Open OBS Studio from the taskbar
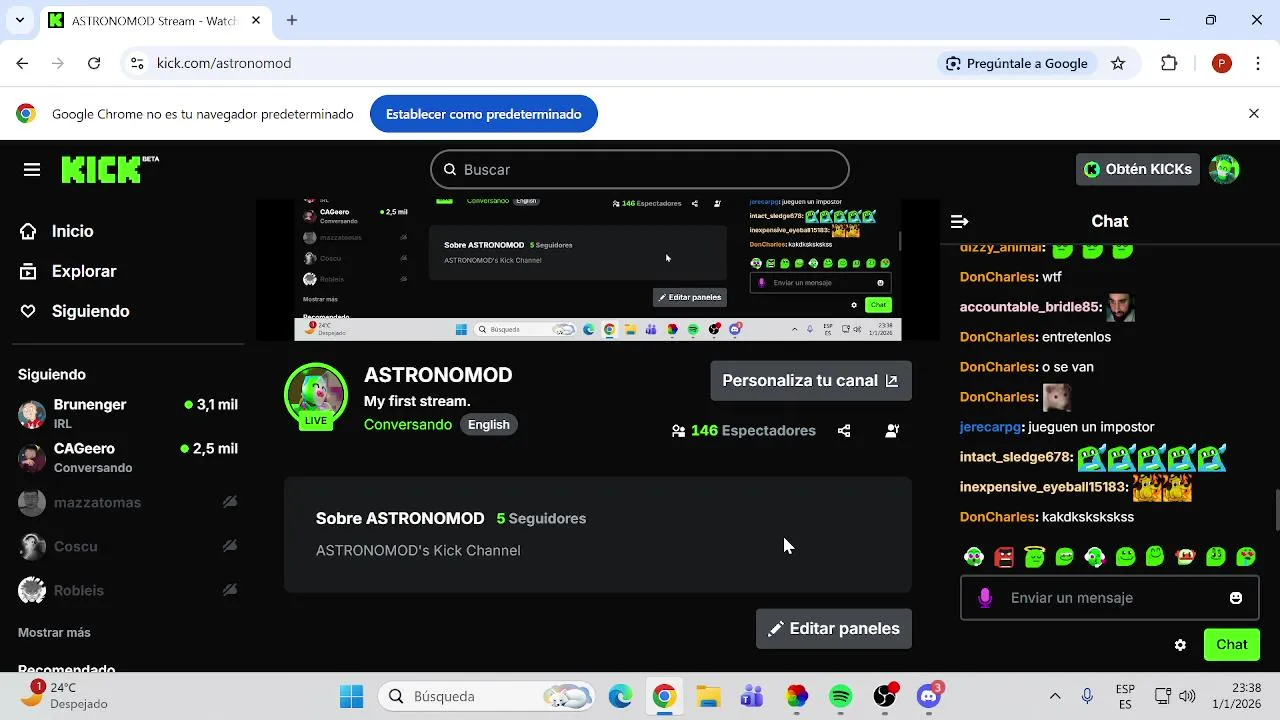1280x720 pixels. [885, 696]
